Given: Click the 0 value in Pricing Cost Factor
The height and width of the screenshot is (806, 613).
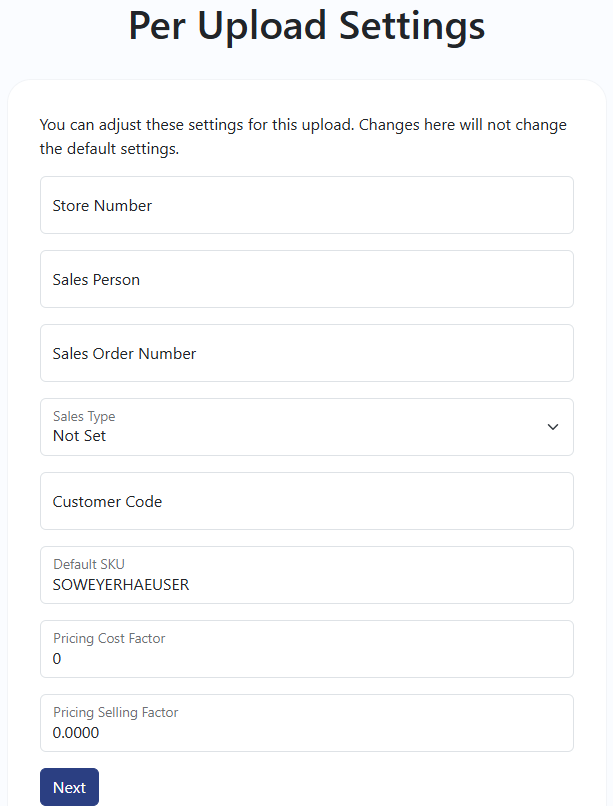Looking at the screenshot, I should click(x=57, y=659).
